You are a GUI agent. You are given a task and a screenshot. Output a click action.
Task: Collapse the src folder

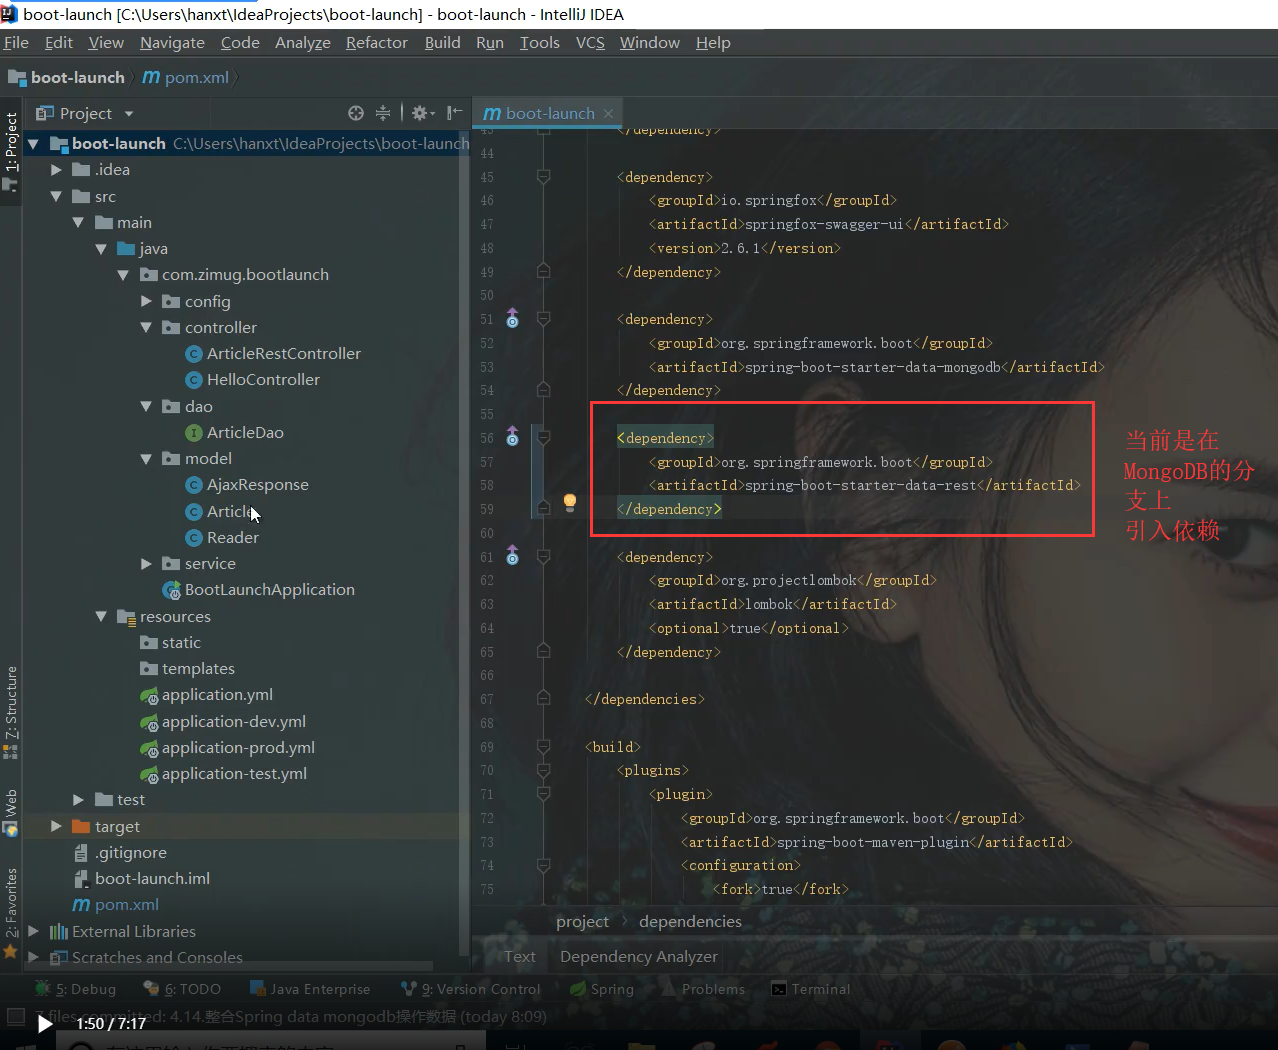[56, 196]
